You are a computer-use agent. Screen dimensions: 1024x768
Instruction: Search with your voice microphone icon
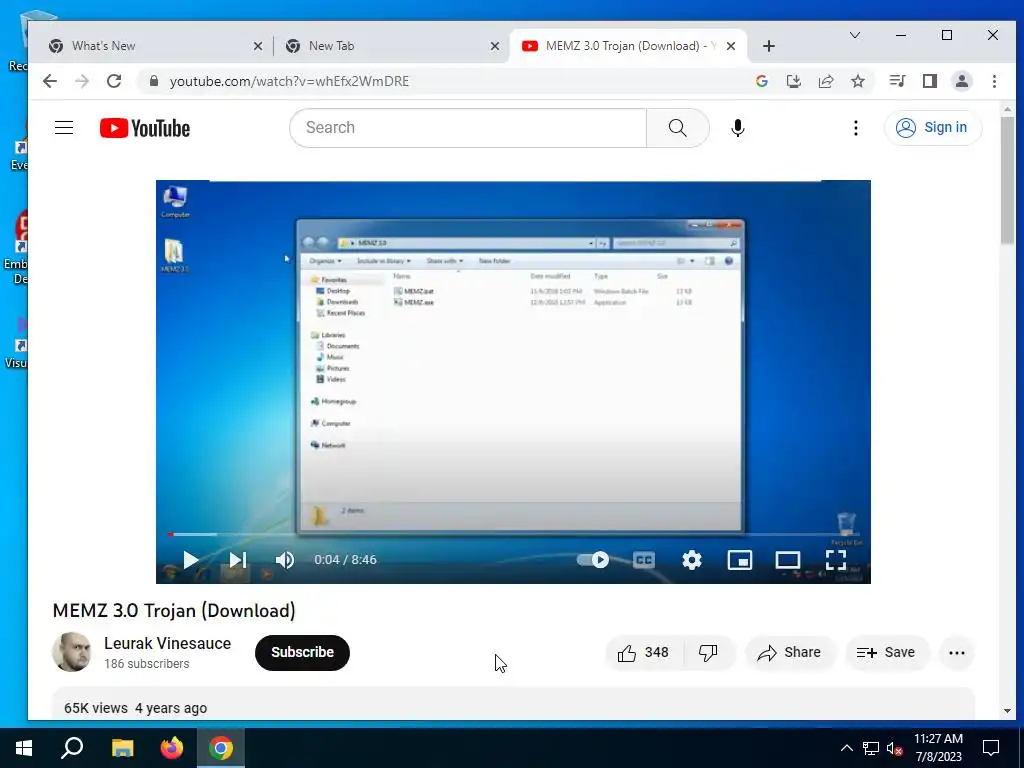tap(737, 128)
